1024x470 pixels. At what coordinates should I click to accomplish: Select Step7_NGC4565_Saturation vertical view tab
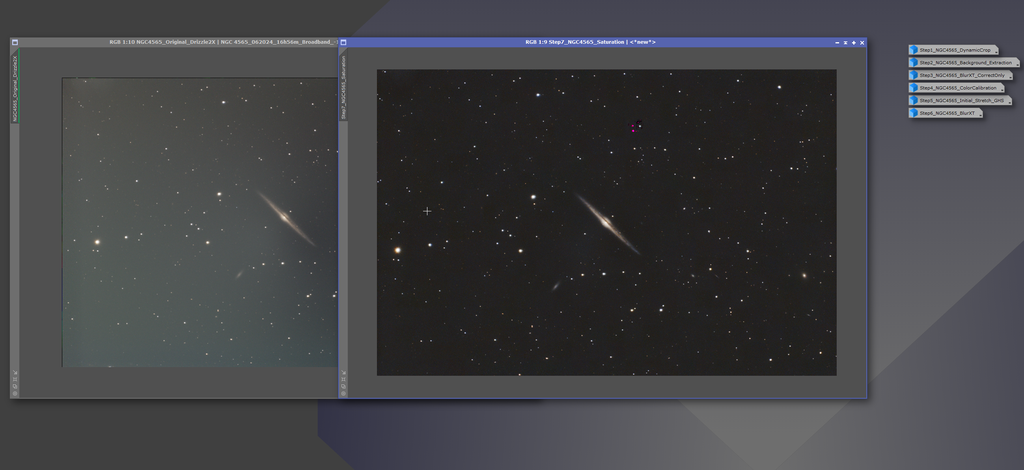pos(344,87)
